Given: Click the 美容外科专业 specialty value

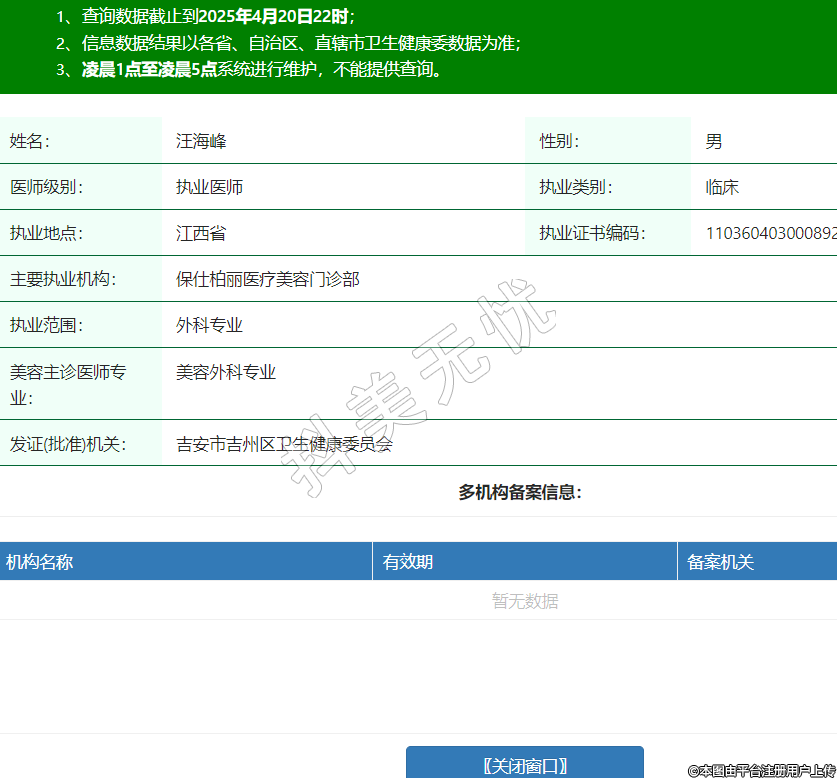Looking at the screenshot, I should coord(226,372).
